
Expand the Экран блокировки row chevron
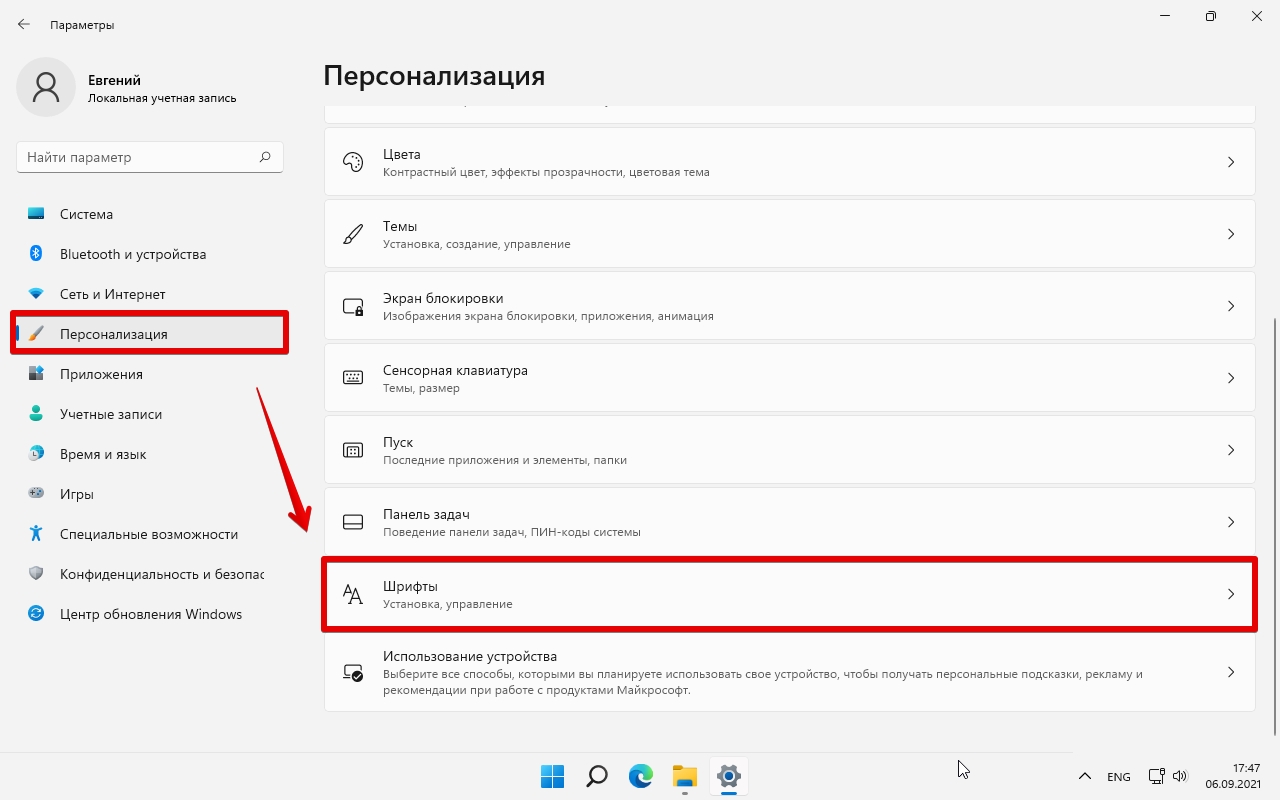pos(1231,306)
